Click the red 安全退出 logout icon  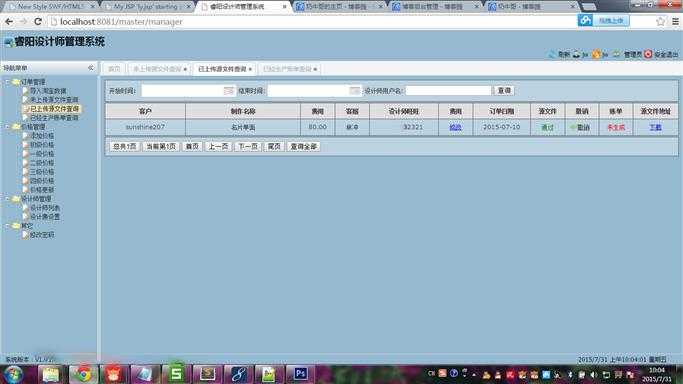click(x=648, y=54)
